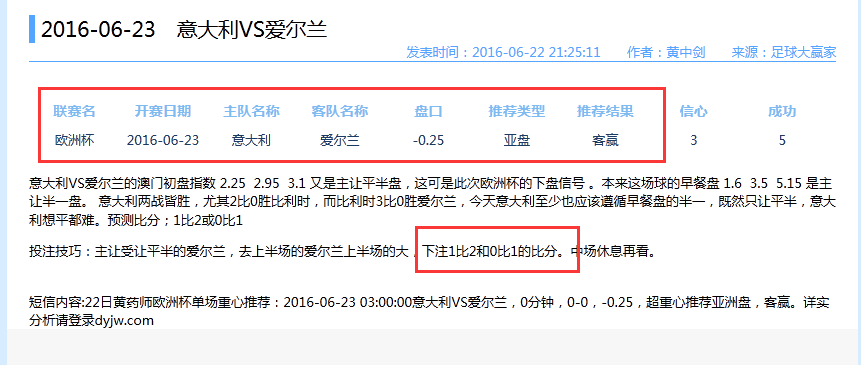Viewport: 861px width, 365px height.
Task: Click the author label 作者：黄中剑
Action: 666,53
